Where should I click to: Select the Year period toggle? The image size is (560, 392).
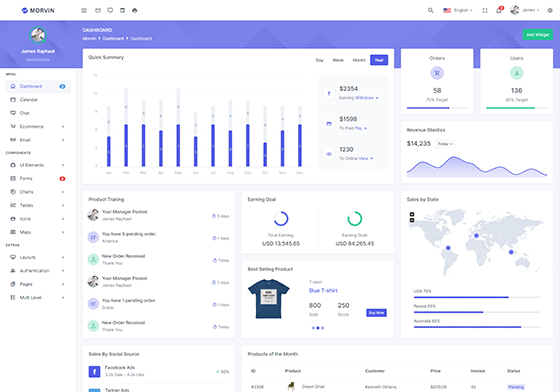[x=379, y=60]
